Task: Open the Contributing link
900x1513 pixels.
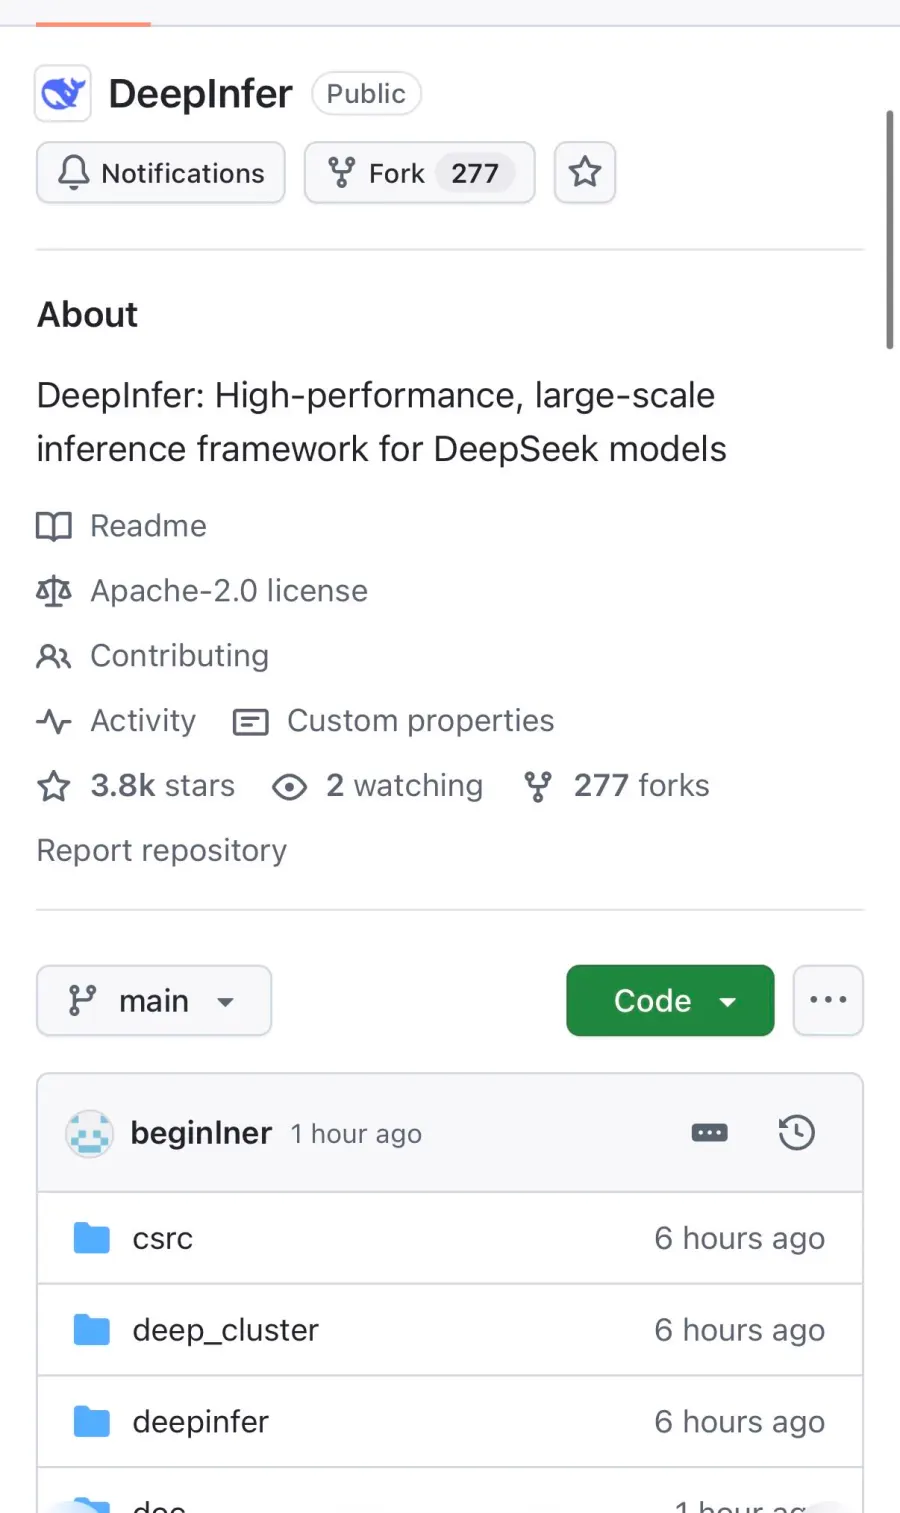Action: tap(179, 656)
